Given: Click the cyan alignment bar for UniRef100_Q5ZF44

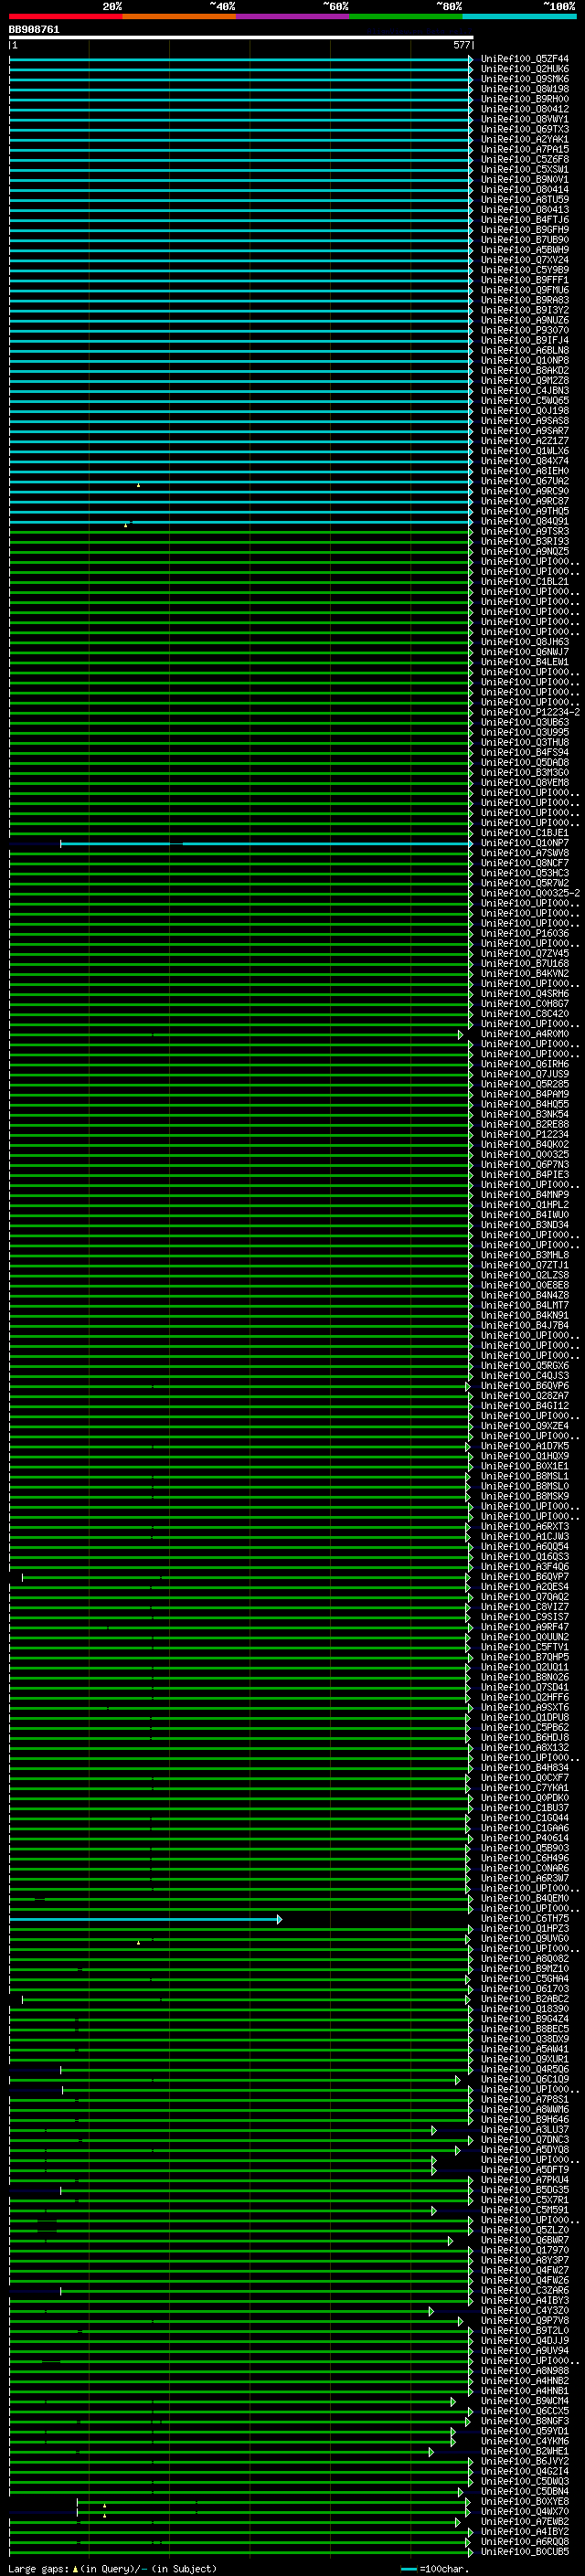Looking at the screenshot, I should tap(241, 60).
